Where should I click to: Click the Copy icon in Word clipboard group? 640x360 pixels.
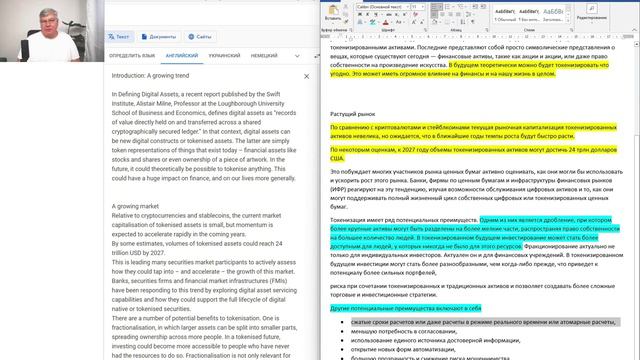(x=346, y=14)
